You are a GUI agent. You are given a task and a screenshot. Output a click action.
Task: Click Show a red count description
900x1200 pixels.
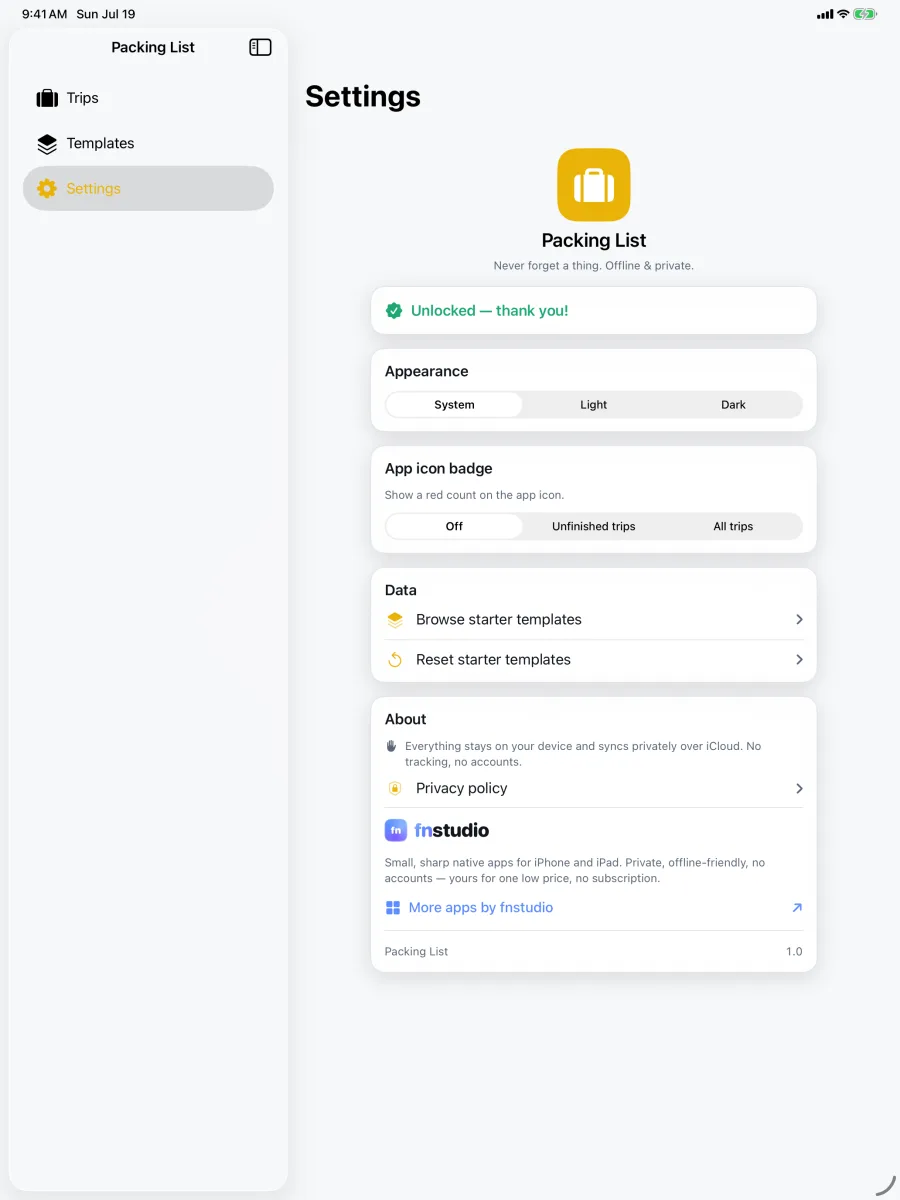(x=475, y=495)
